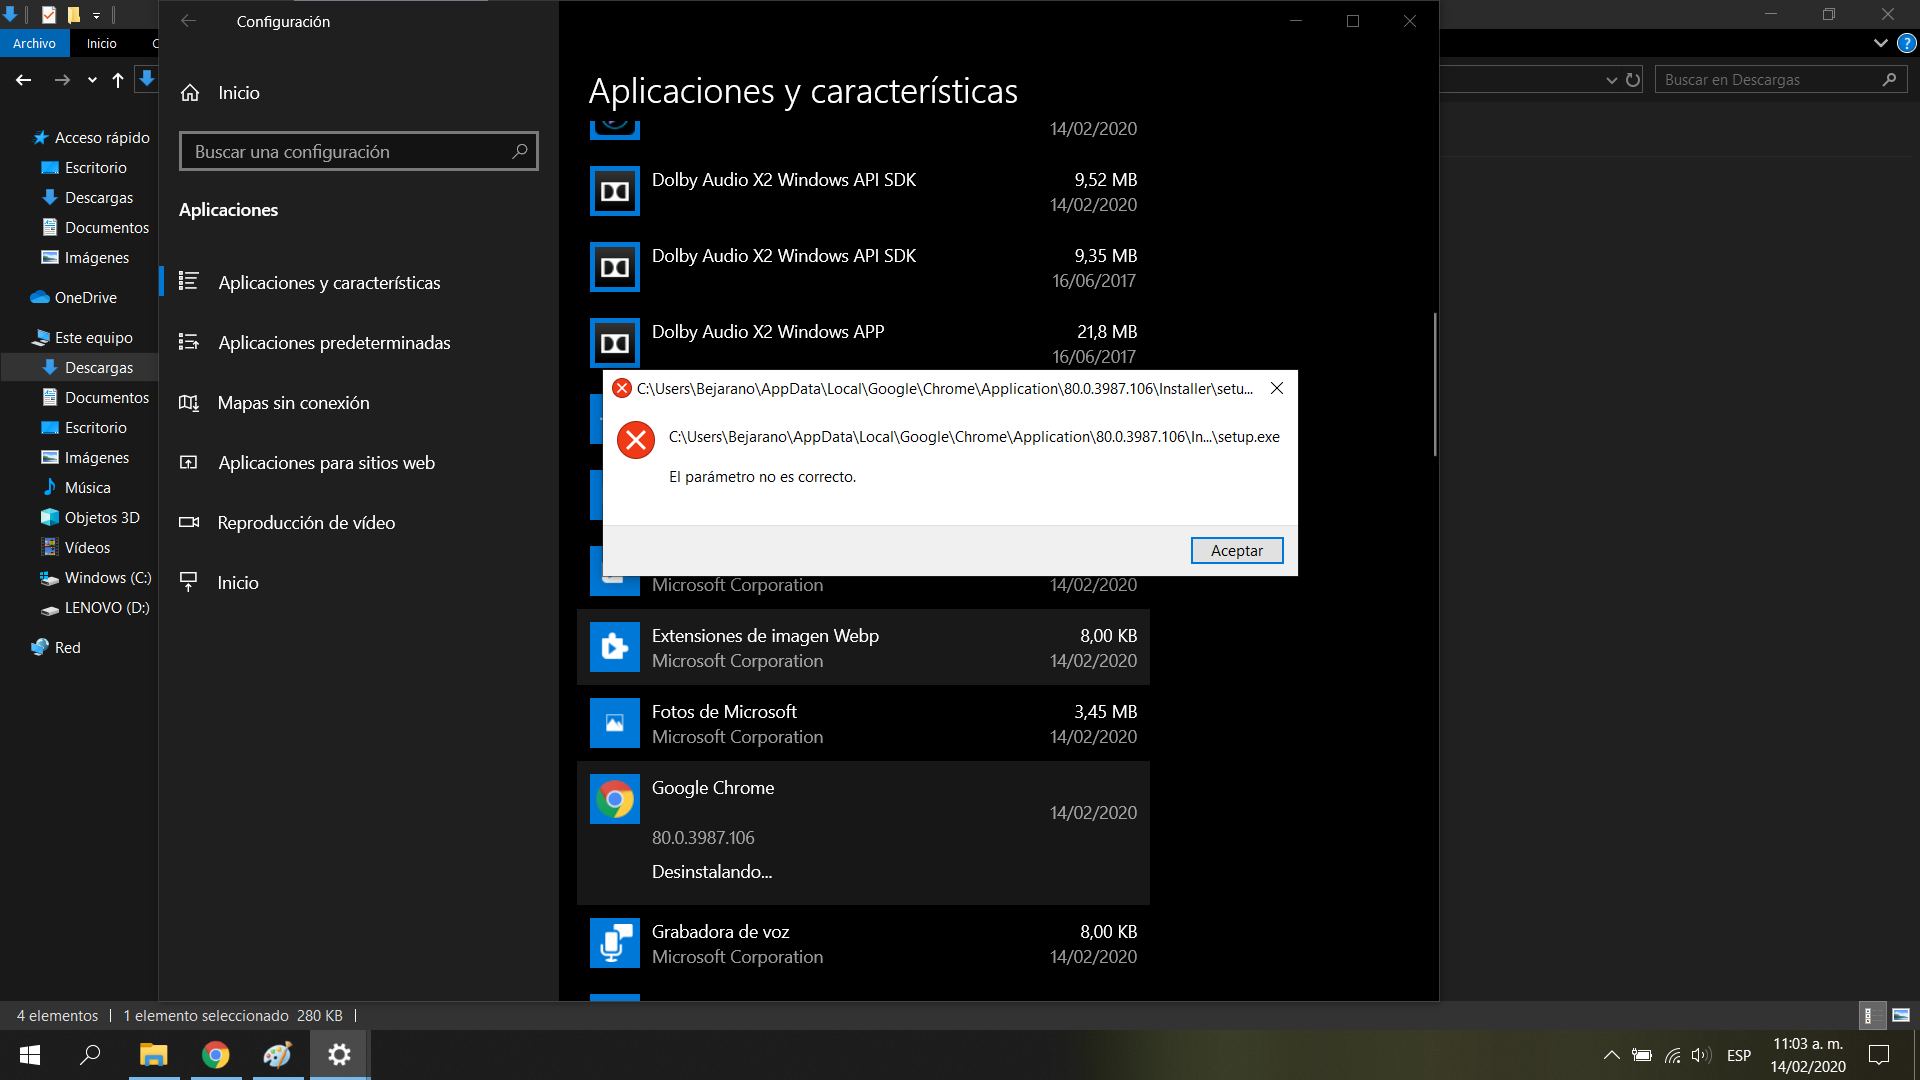Open the Archivo tab in File Explorer
This screenshot has width=1920, height=1080.
tap(34, 43)
